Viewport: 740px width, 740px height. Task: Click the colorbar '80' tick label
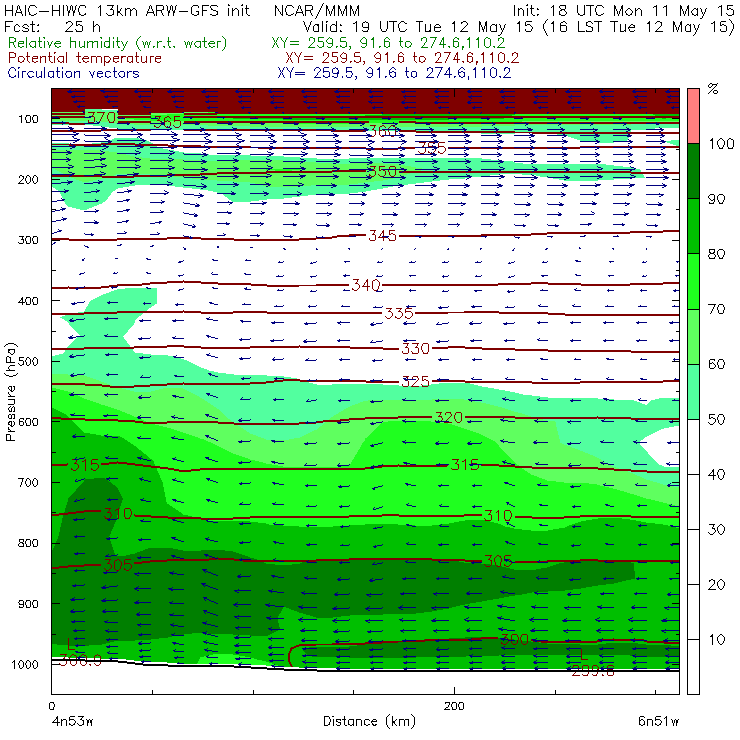click(716, 254)
